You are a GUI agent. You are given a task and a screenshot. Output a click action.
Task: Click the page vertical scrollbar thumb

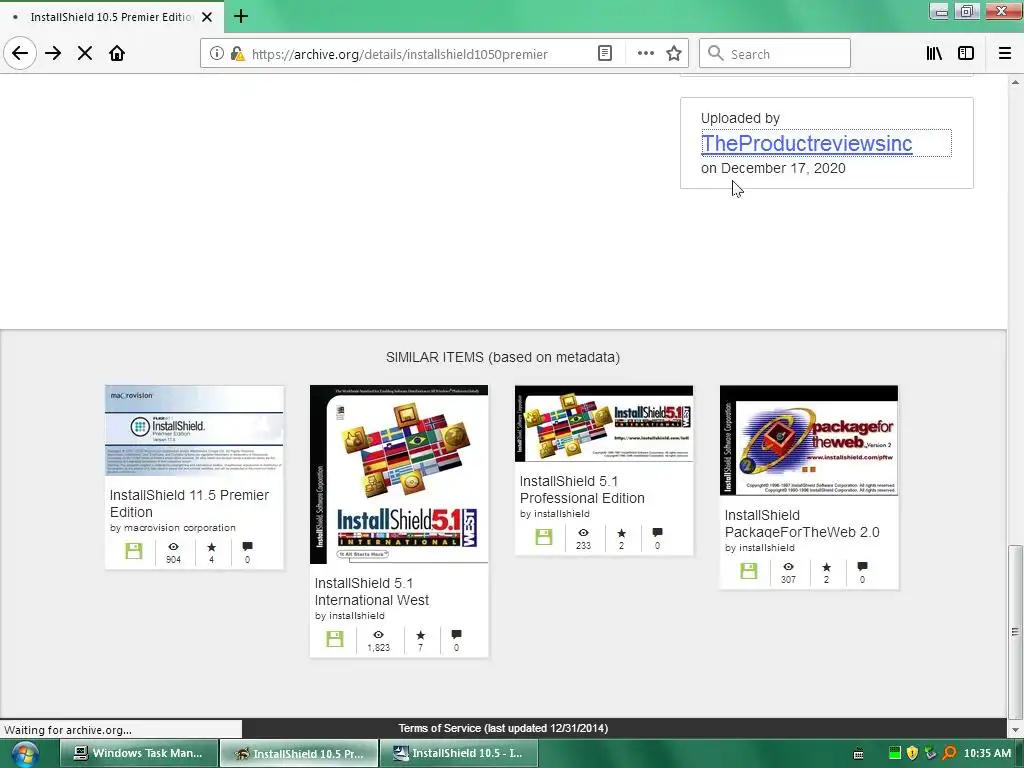pos(1015,631)
